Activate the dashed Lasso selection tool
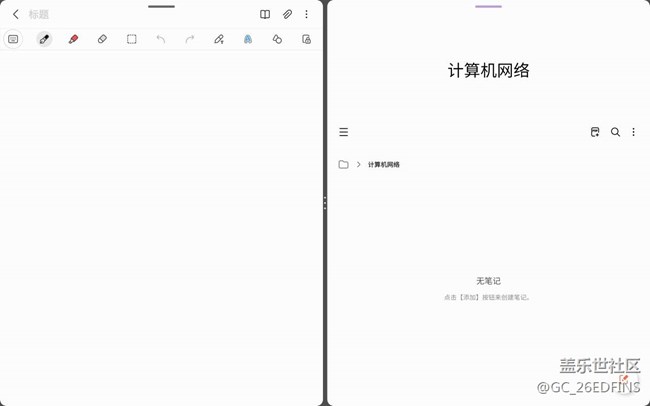Screen dimensions: 650x406 (131, 39)
